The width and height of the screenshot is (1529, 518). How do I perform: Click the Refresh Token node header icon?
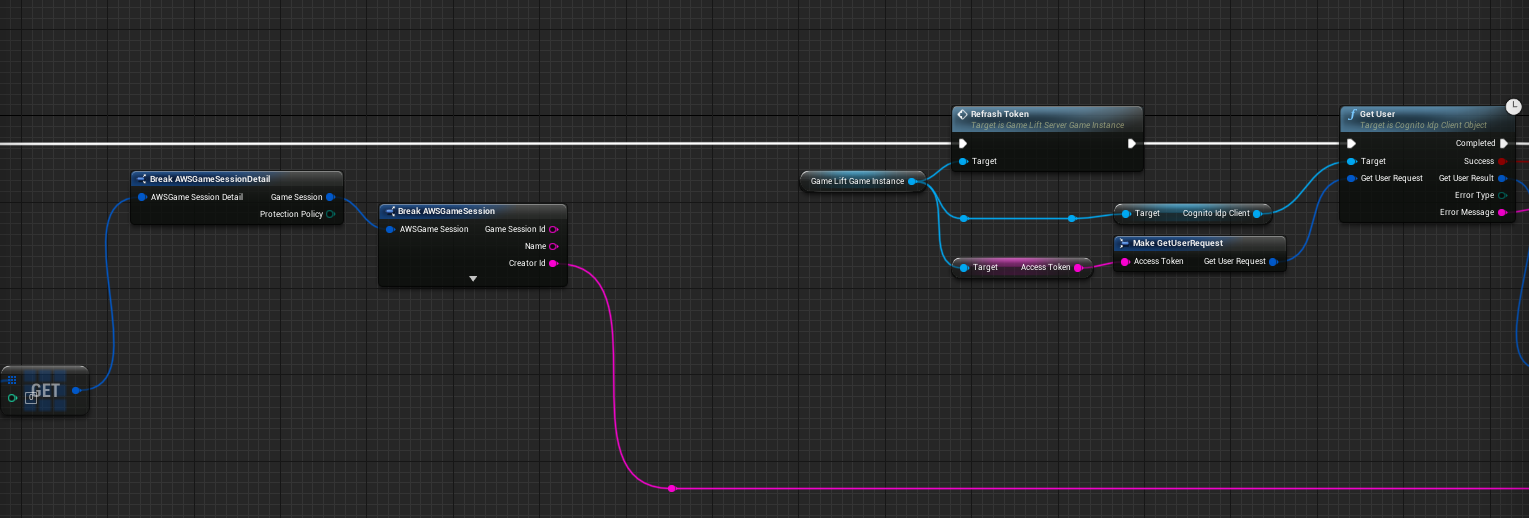point(962,114)
